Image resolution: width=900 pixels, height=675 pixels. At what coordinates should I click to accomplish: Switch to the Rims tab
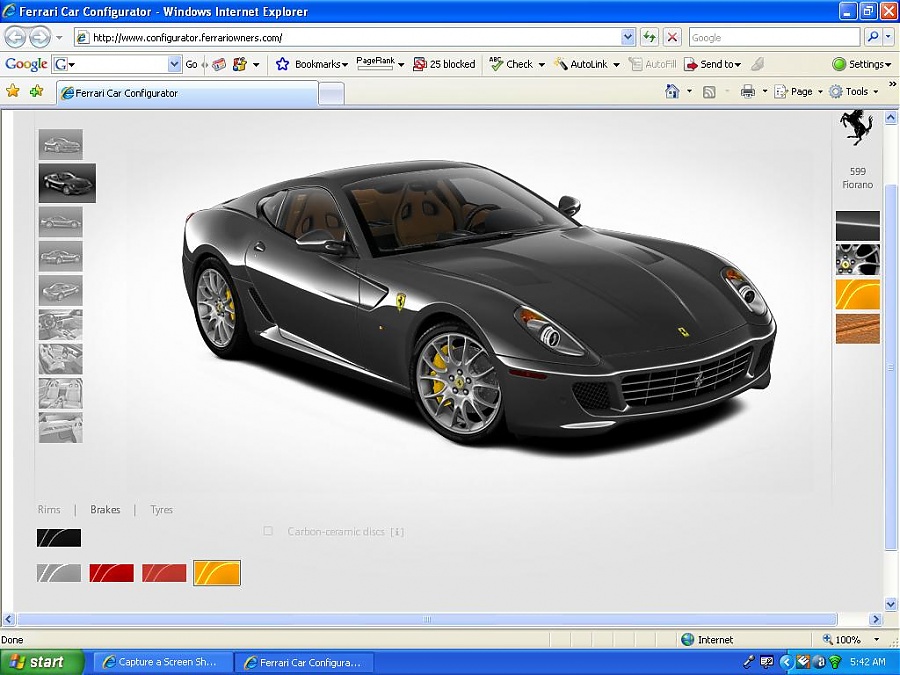tap(49, 509)
